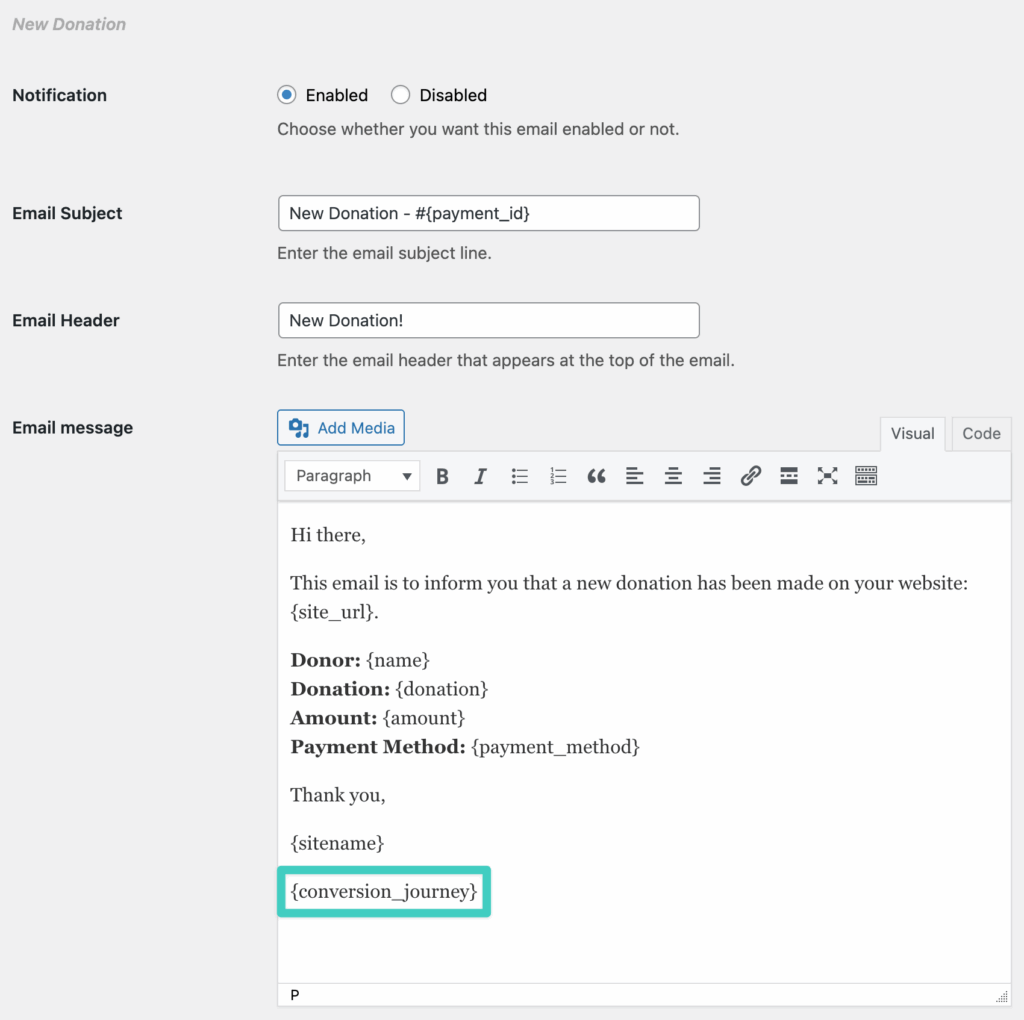Switch to the Visual editor tab
This screenshot has height=1020, width=1024.
[912, 434]
